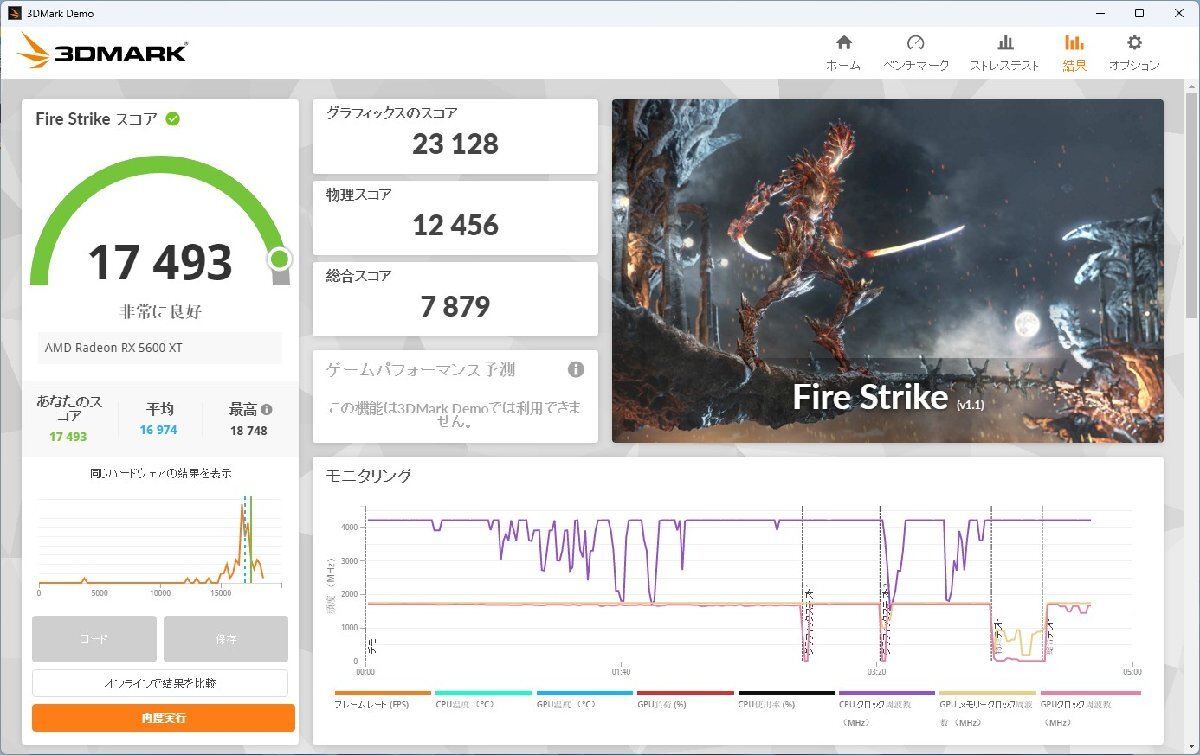Click the 物理スコア 12 456 card
This screenshot has height=755, width=1200.
455,217
